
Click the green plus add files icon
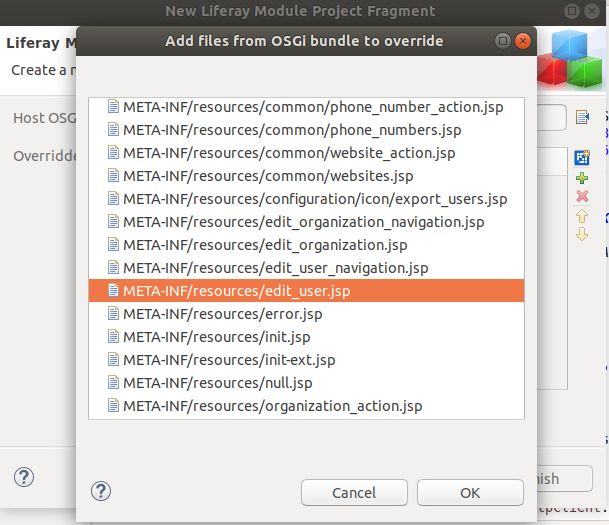click(x=582, y=178)
